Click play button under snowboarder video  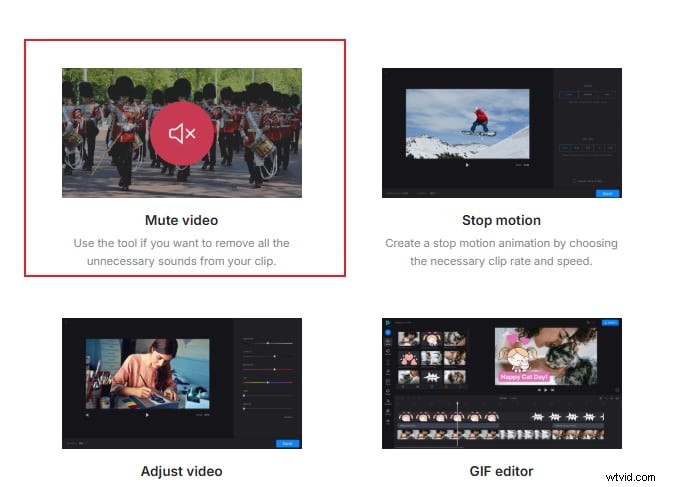pyautogui.click(x=467, y=164)
